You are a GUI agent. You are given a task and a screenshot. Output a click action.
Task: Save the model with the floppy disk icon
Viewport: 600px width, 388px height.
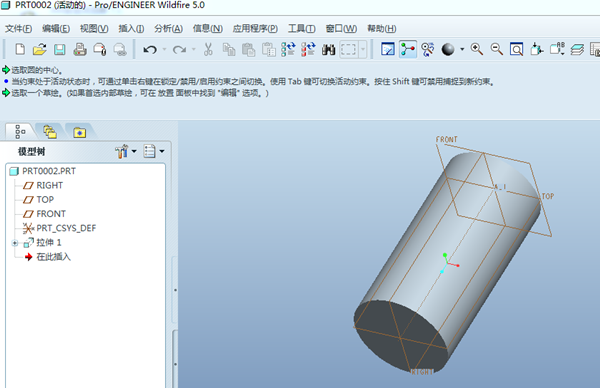pyautogui.click(x=59, y=49)
